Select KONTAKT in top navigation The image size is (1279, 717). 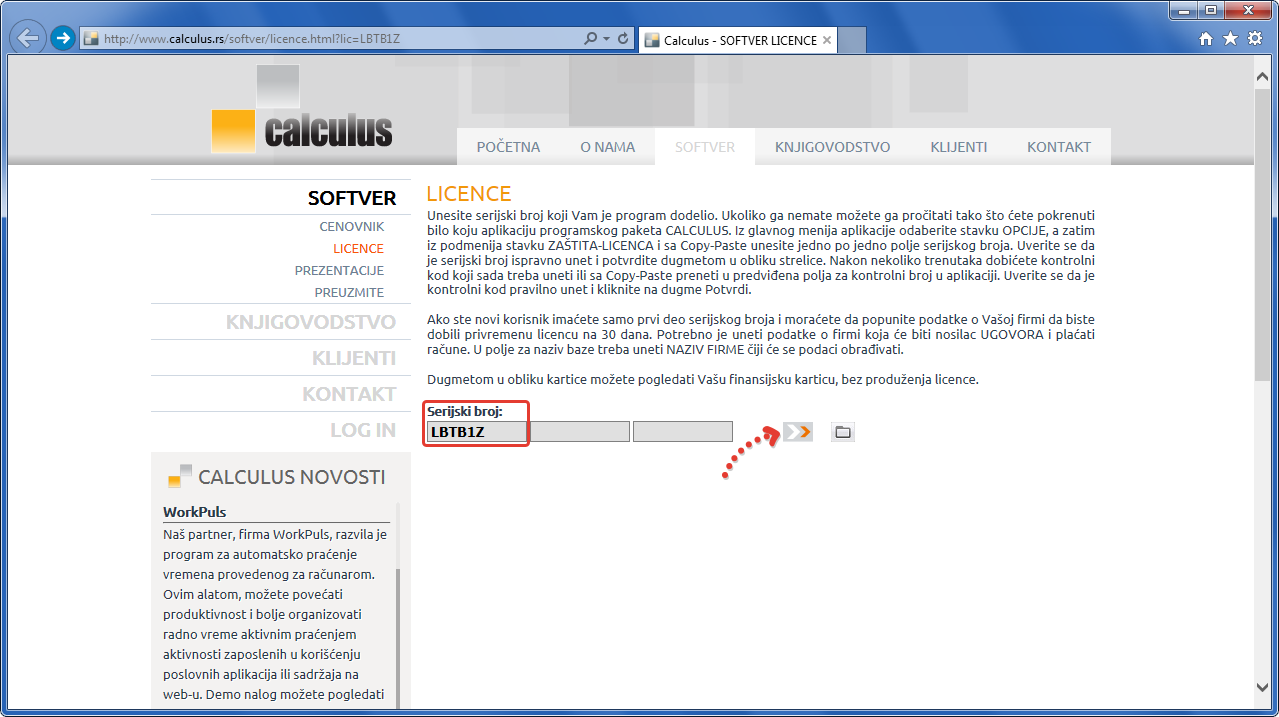coord(1058,147)
